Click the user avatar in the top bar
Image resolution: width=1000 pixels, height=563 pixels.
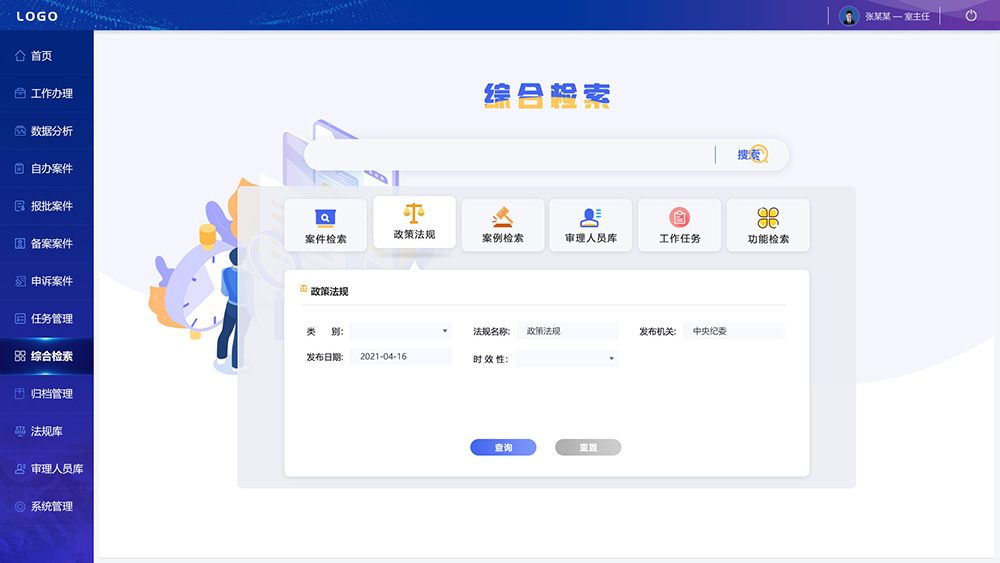pyautogui.click(x=849, y=16)
